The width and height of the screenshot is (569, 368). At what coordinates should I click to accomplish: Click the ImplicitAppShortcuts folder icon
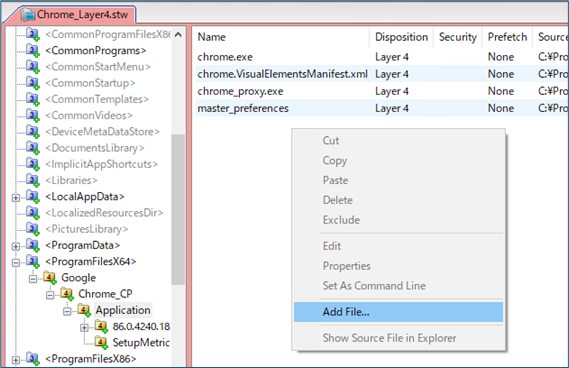pyautogui.click(x=33, y=164)
